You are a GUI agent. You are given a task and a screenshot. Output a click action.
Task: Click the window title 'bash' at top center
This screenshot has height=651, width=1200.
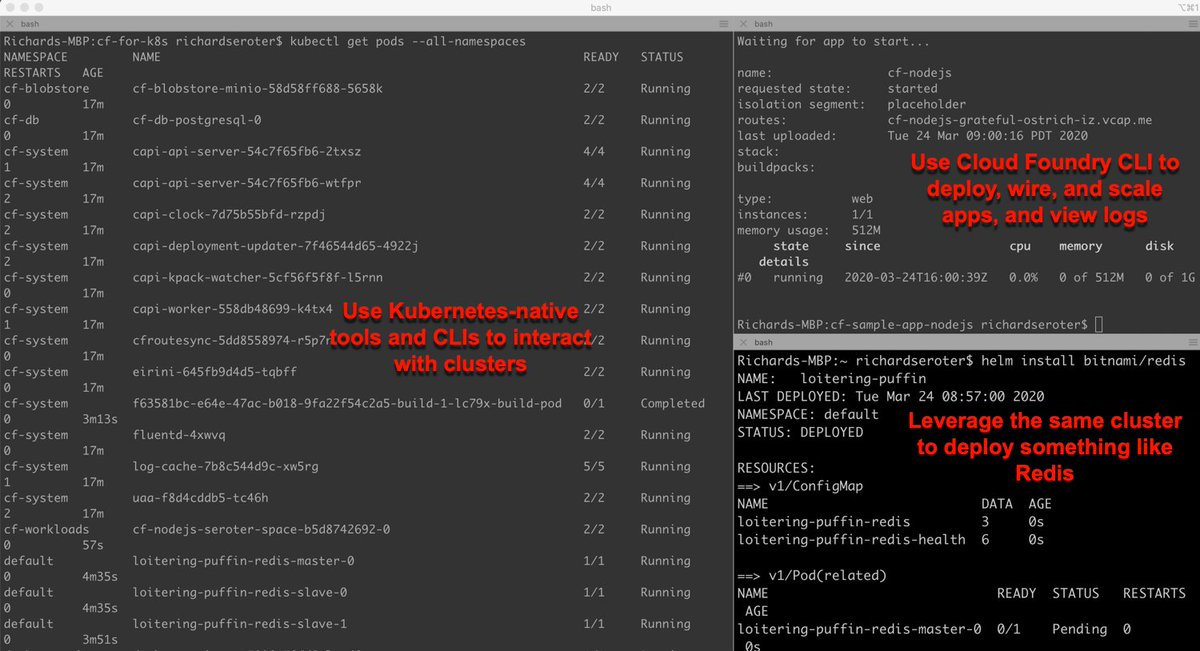[600, 8]
